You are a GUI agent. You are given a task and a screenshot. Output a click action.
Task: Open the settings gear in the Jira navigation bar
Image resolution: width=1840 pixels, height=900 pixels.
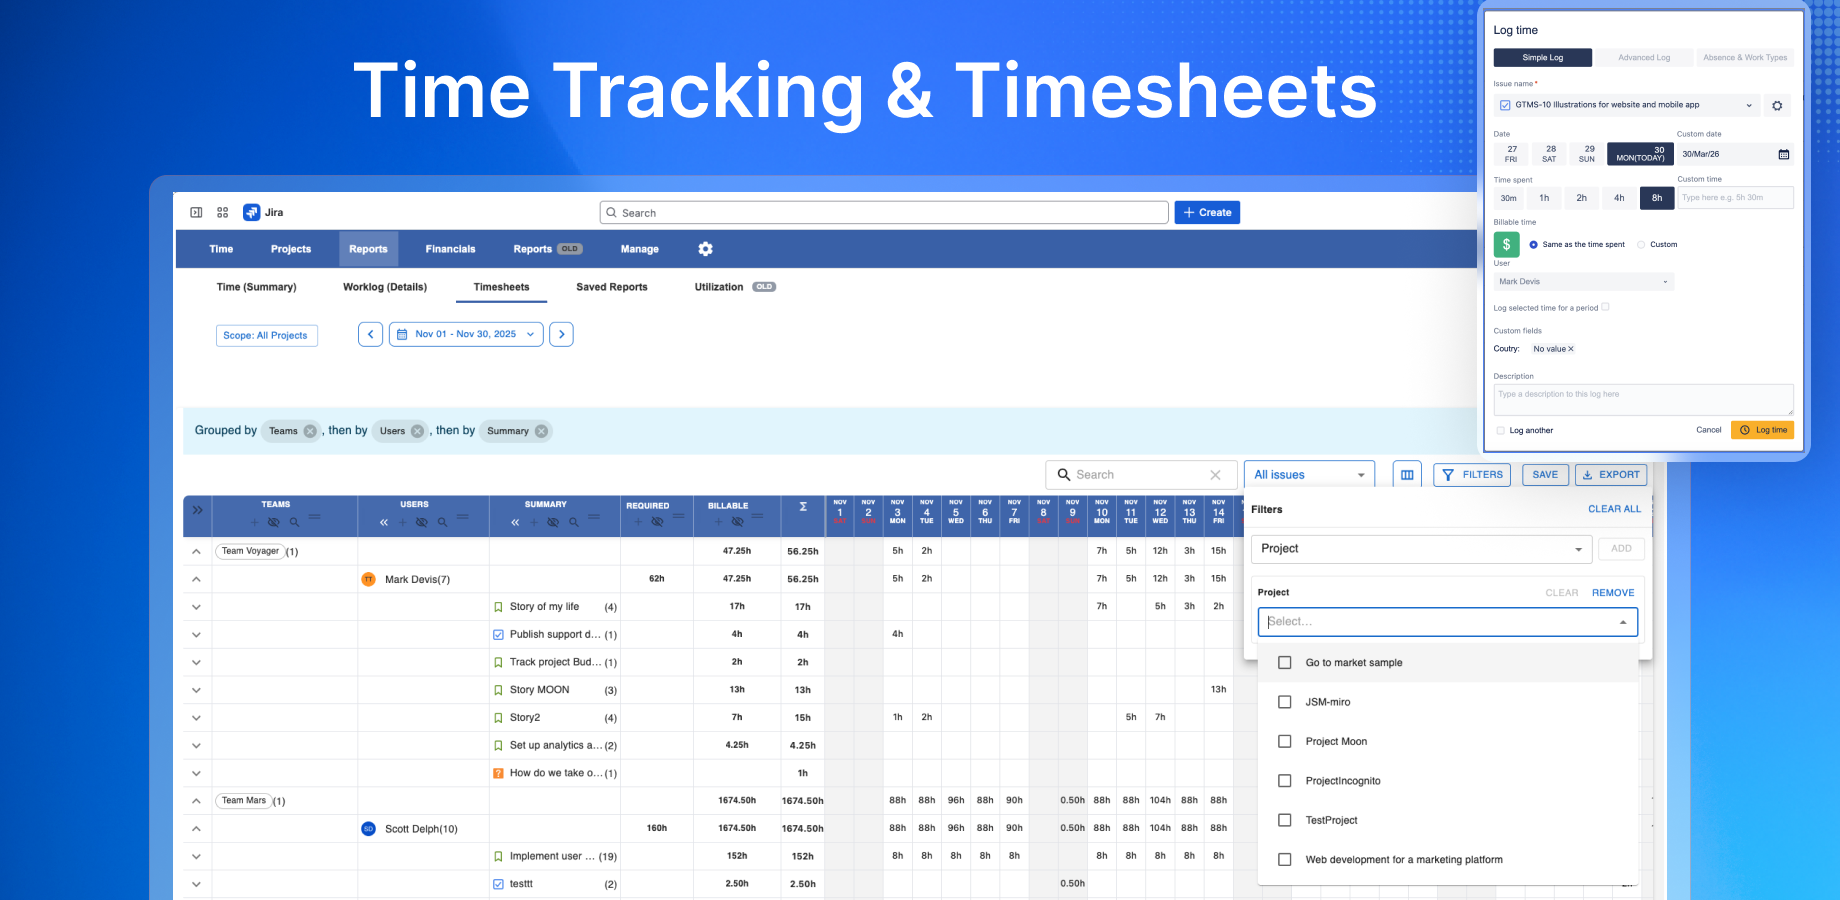[706, 249]
